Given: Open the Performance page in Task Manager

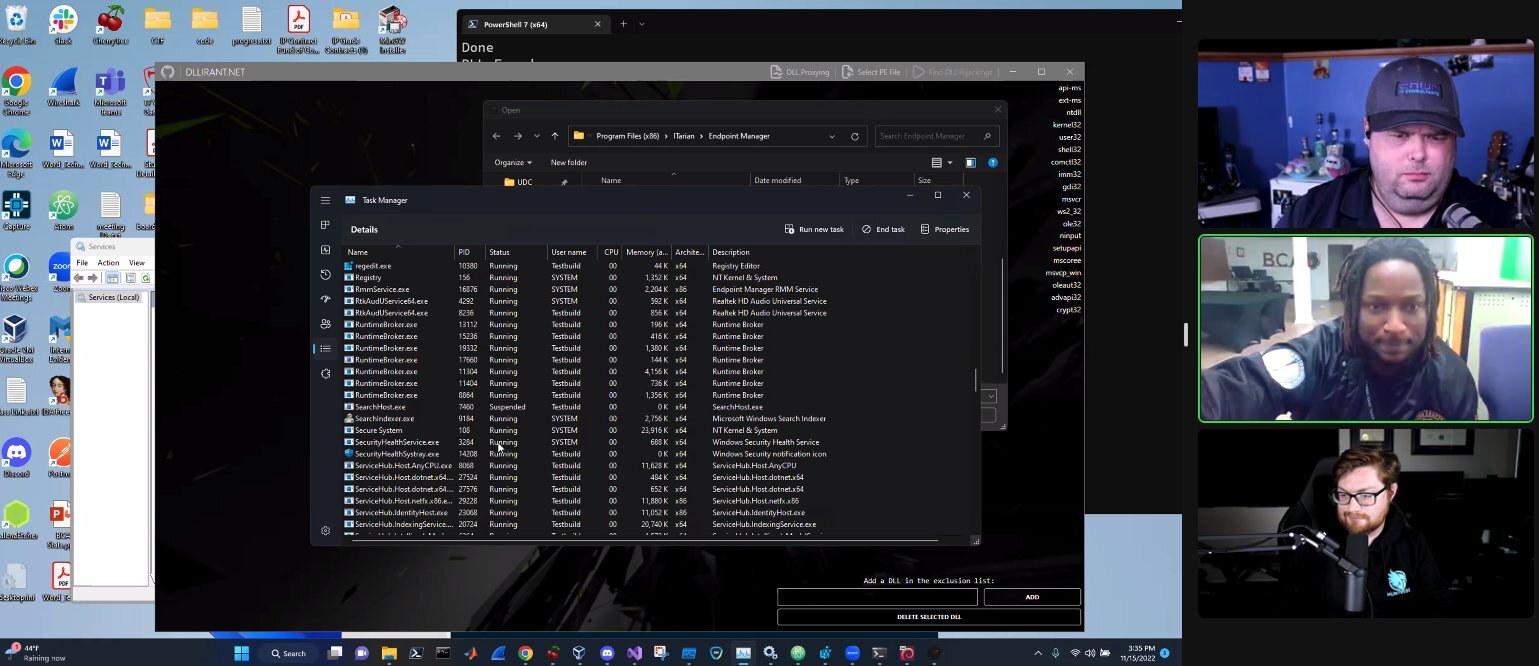Looking at the screenshot, I should pyautogui.click(x=325, y=250).
